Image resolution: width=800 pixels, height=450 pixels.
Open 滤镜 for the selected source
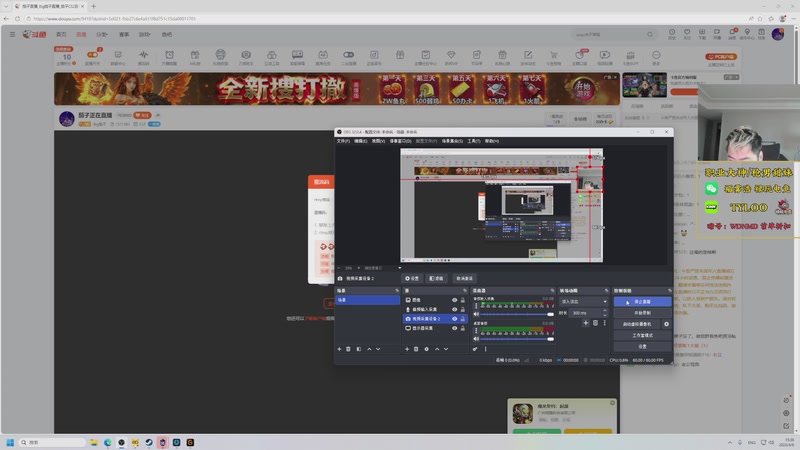[436, 278]
